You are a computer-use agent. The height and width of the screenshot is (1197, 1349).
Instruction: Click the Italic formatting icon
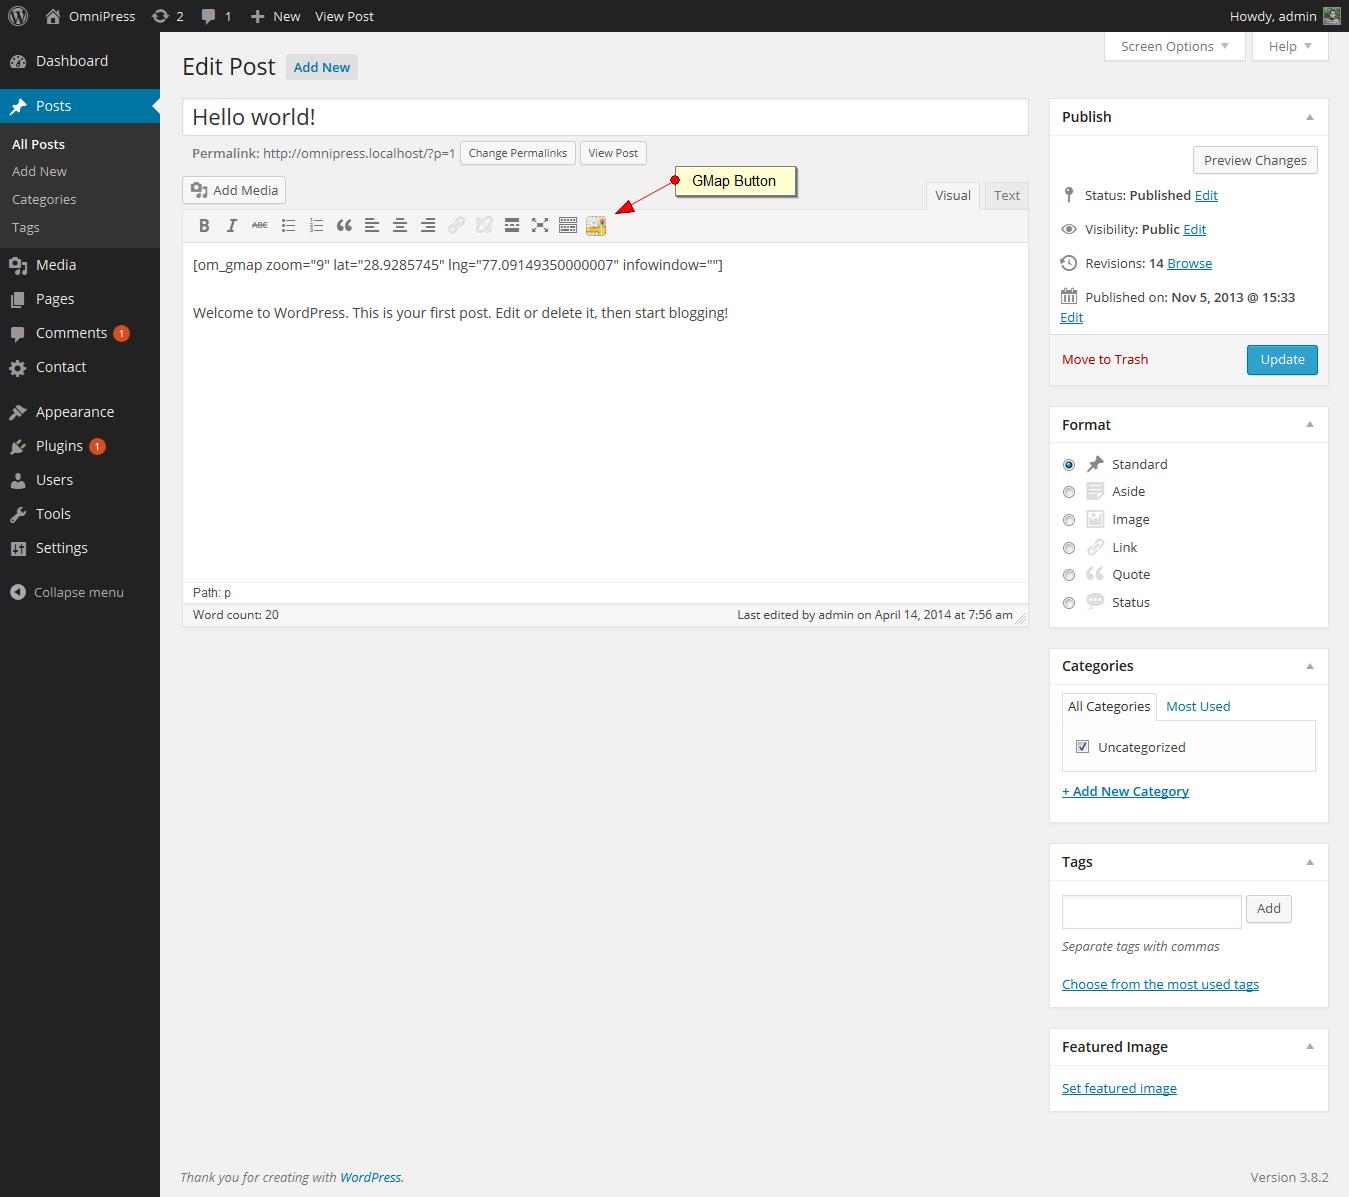(x=232, y=226)
